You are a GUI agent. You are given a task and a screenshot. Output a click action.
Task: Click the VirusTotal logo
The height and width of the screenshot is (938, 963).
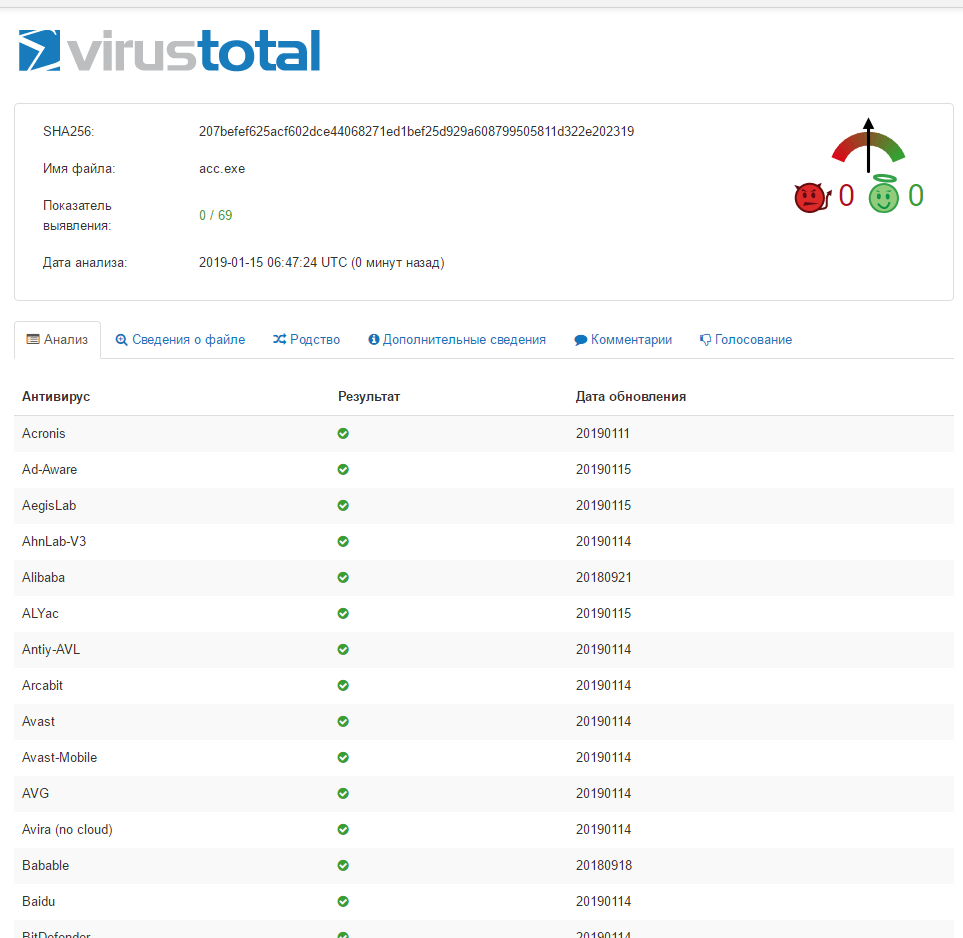coord(169,51)
